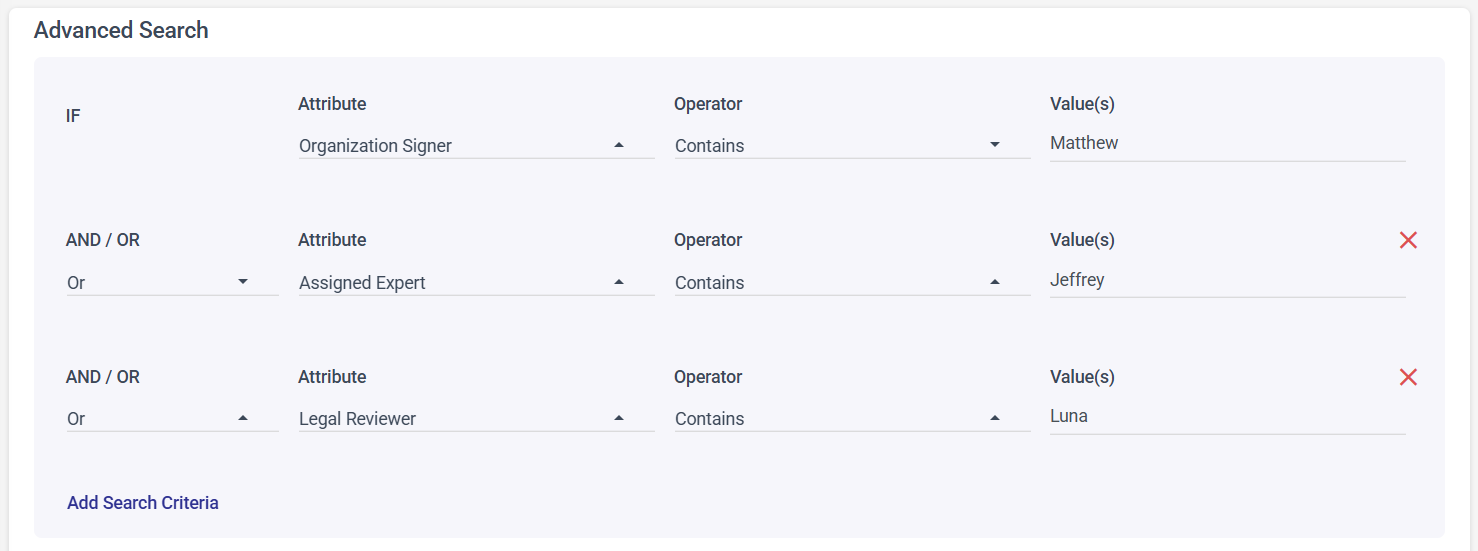Viewport: 1478px width, 551px height.
Task: Select the Luna value input
Action: tap(1226, 417)
